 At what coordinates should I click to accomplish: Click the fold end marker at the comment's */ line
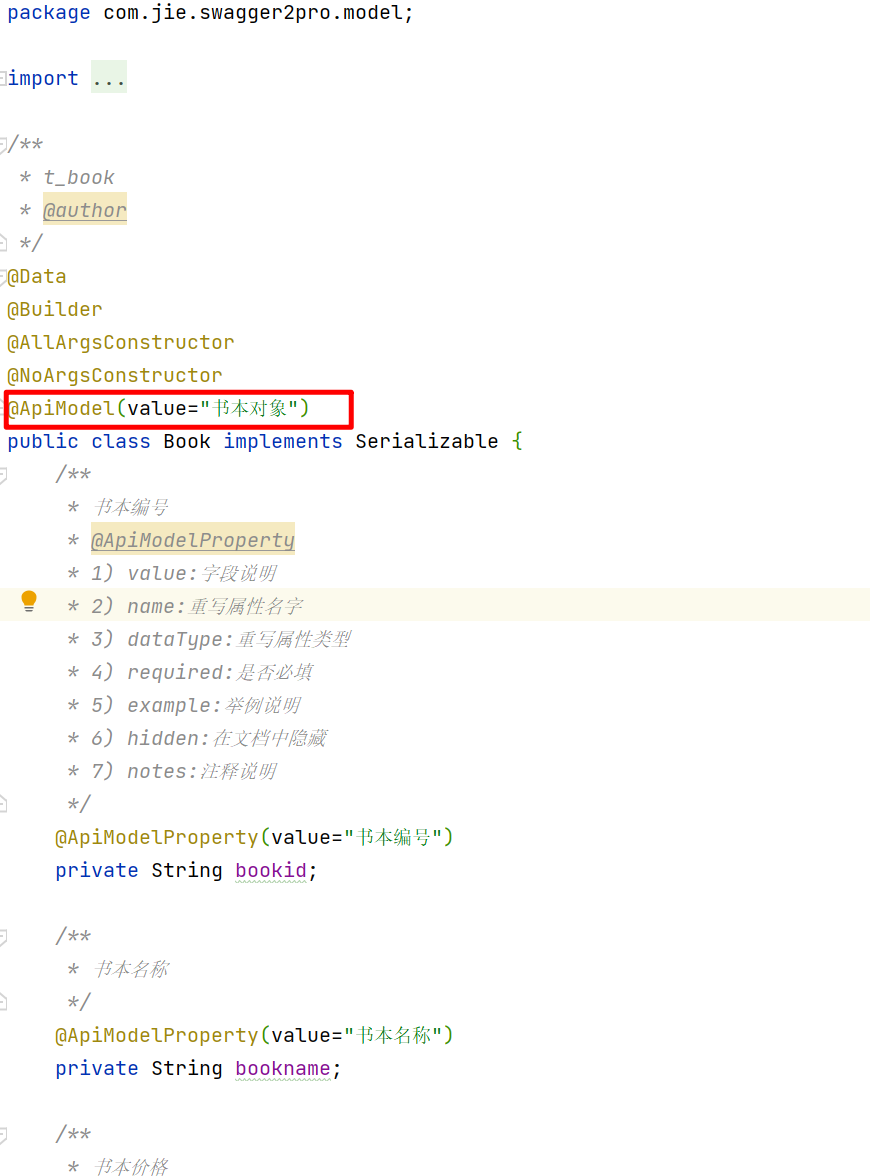point(6,803)
